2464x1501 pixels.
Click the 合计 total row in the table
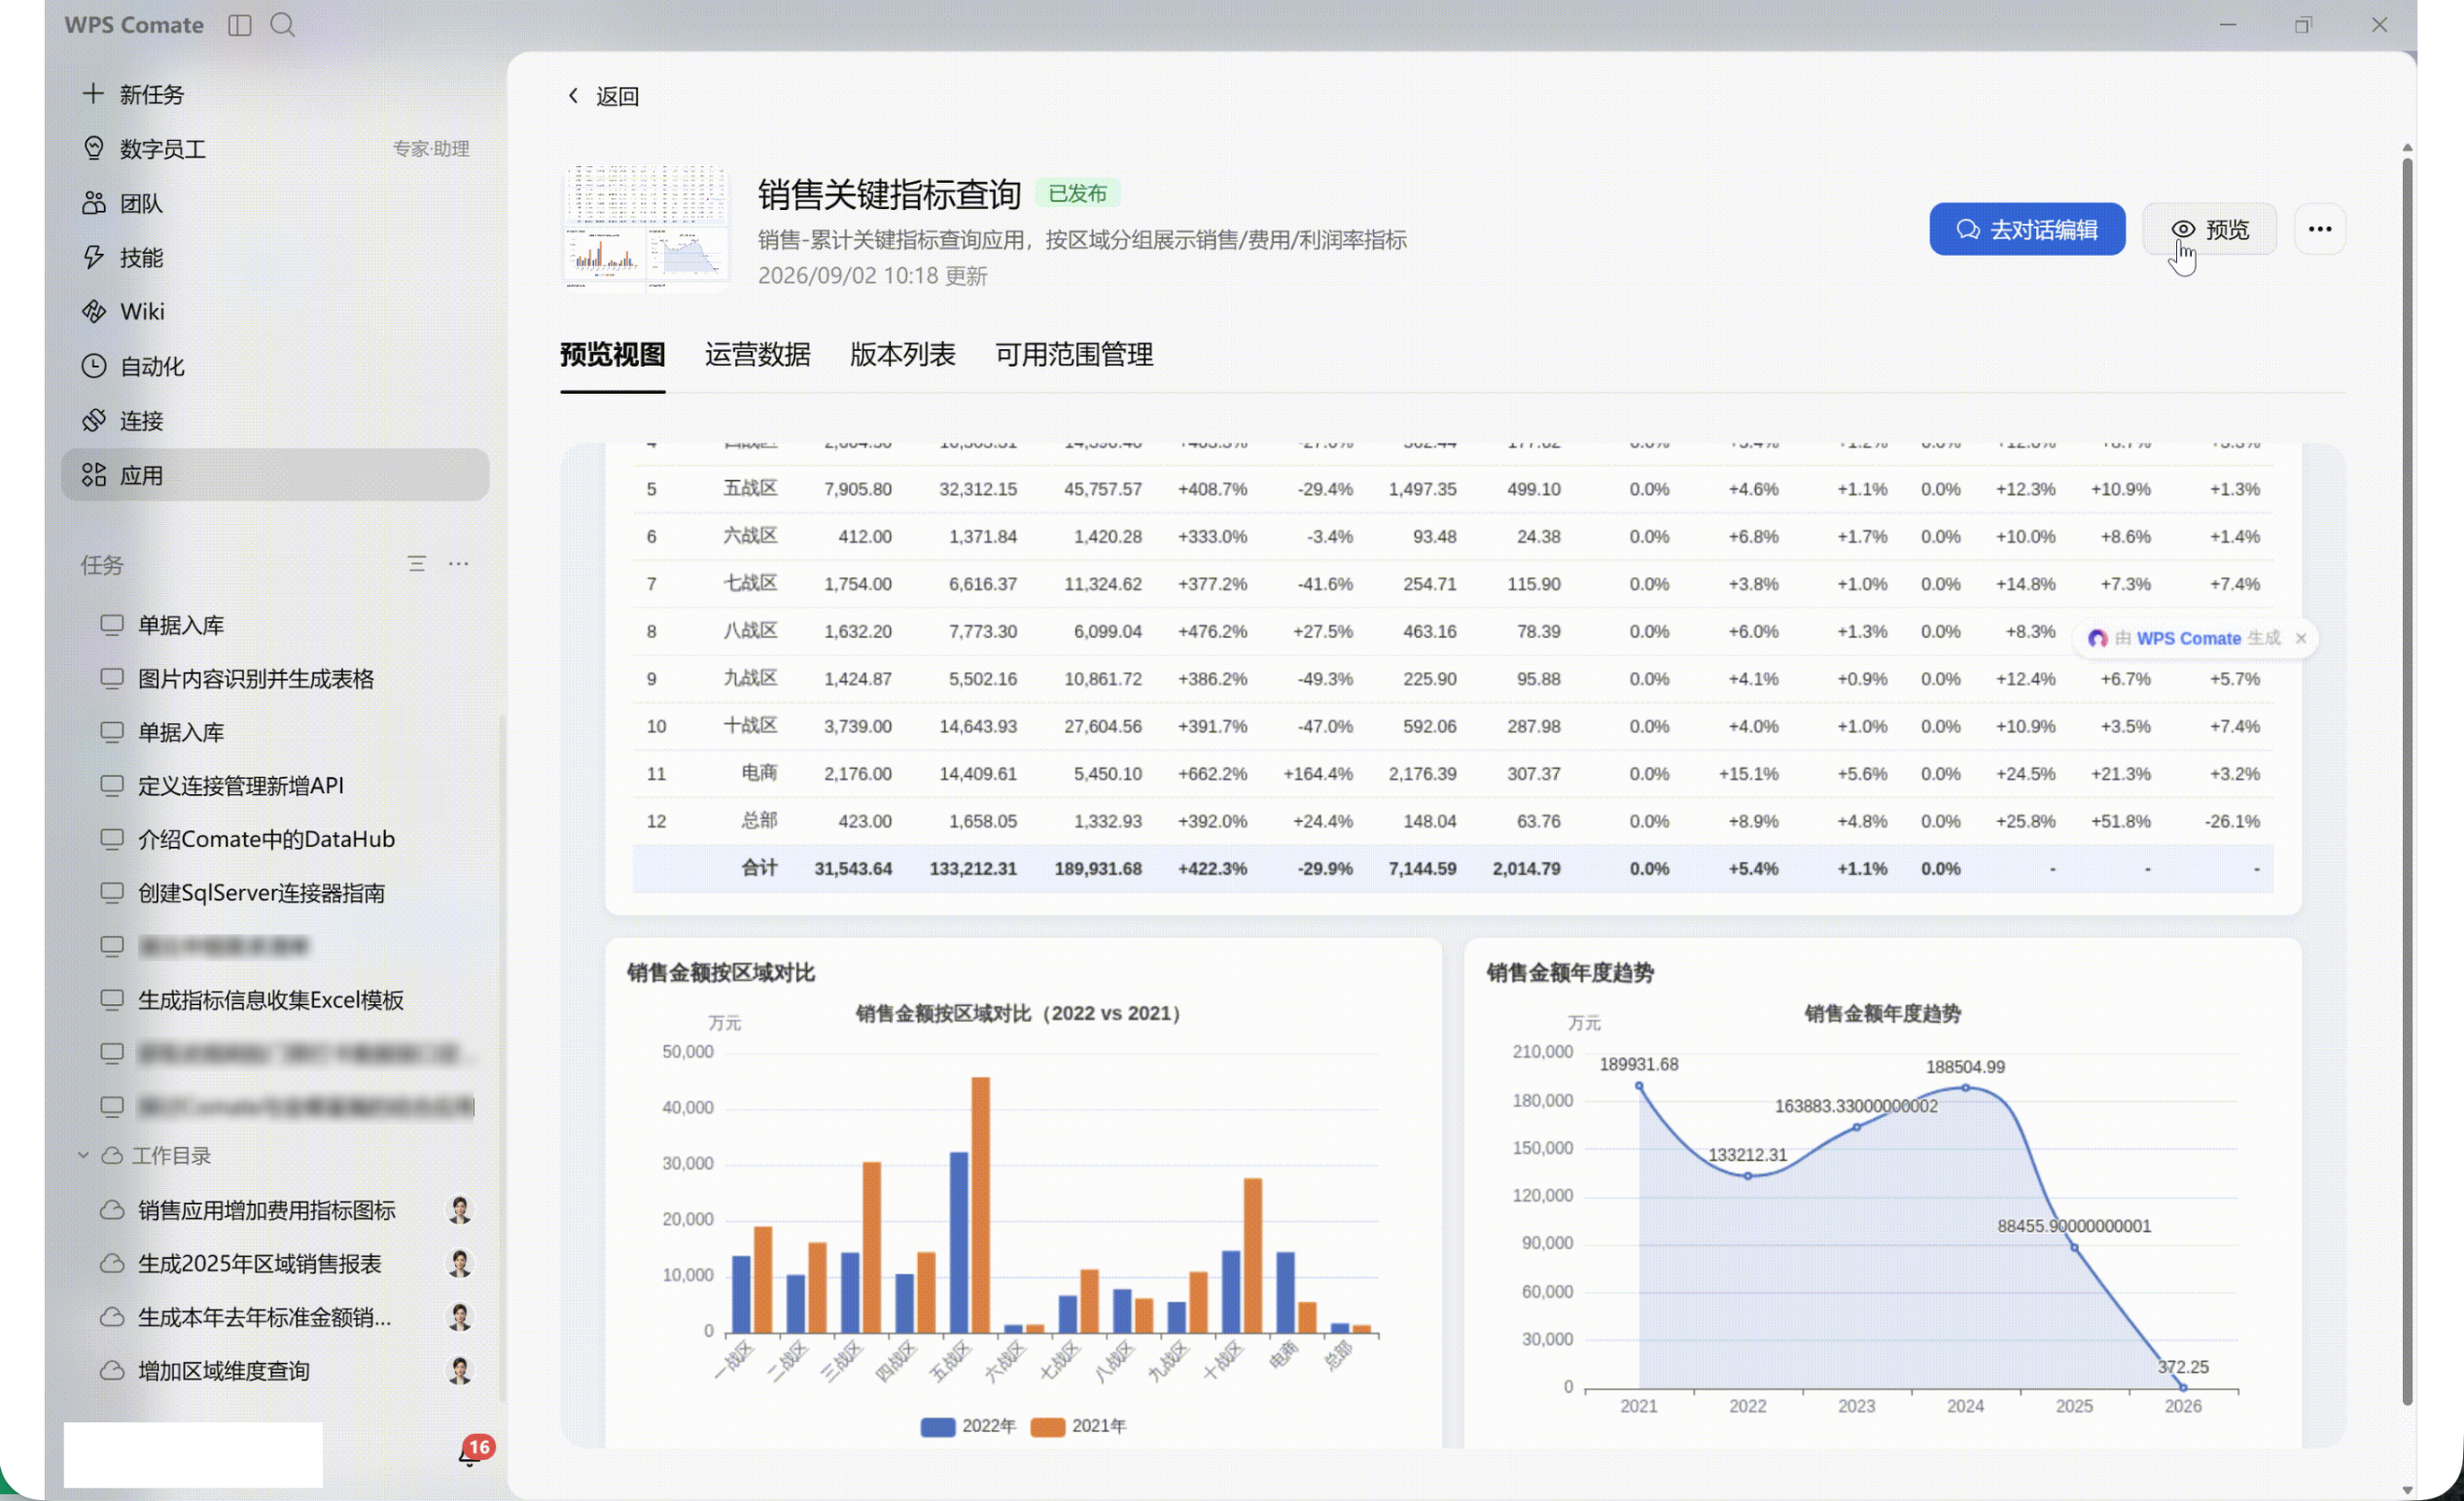click(x=1452, y=868)
